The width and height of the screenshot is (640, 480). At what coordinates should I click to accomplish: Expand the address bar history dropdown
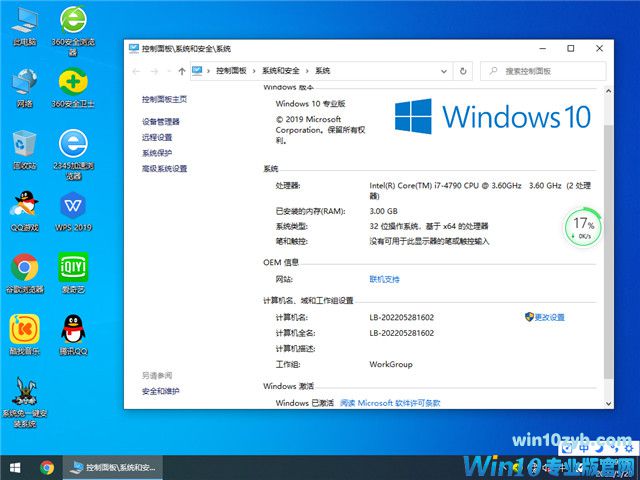[x=444, y=71]
